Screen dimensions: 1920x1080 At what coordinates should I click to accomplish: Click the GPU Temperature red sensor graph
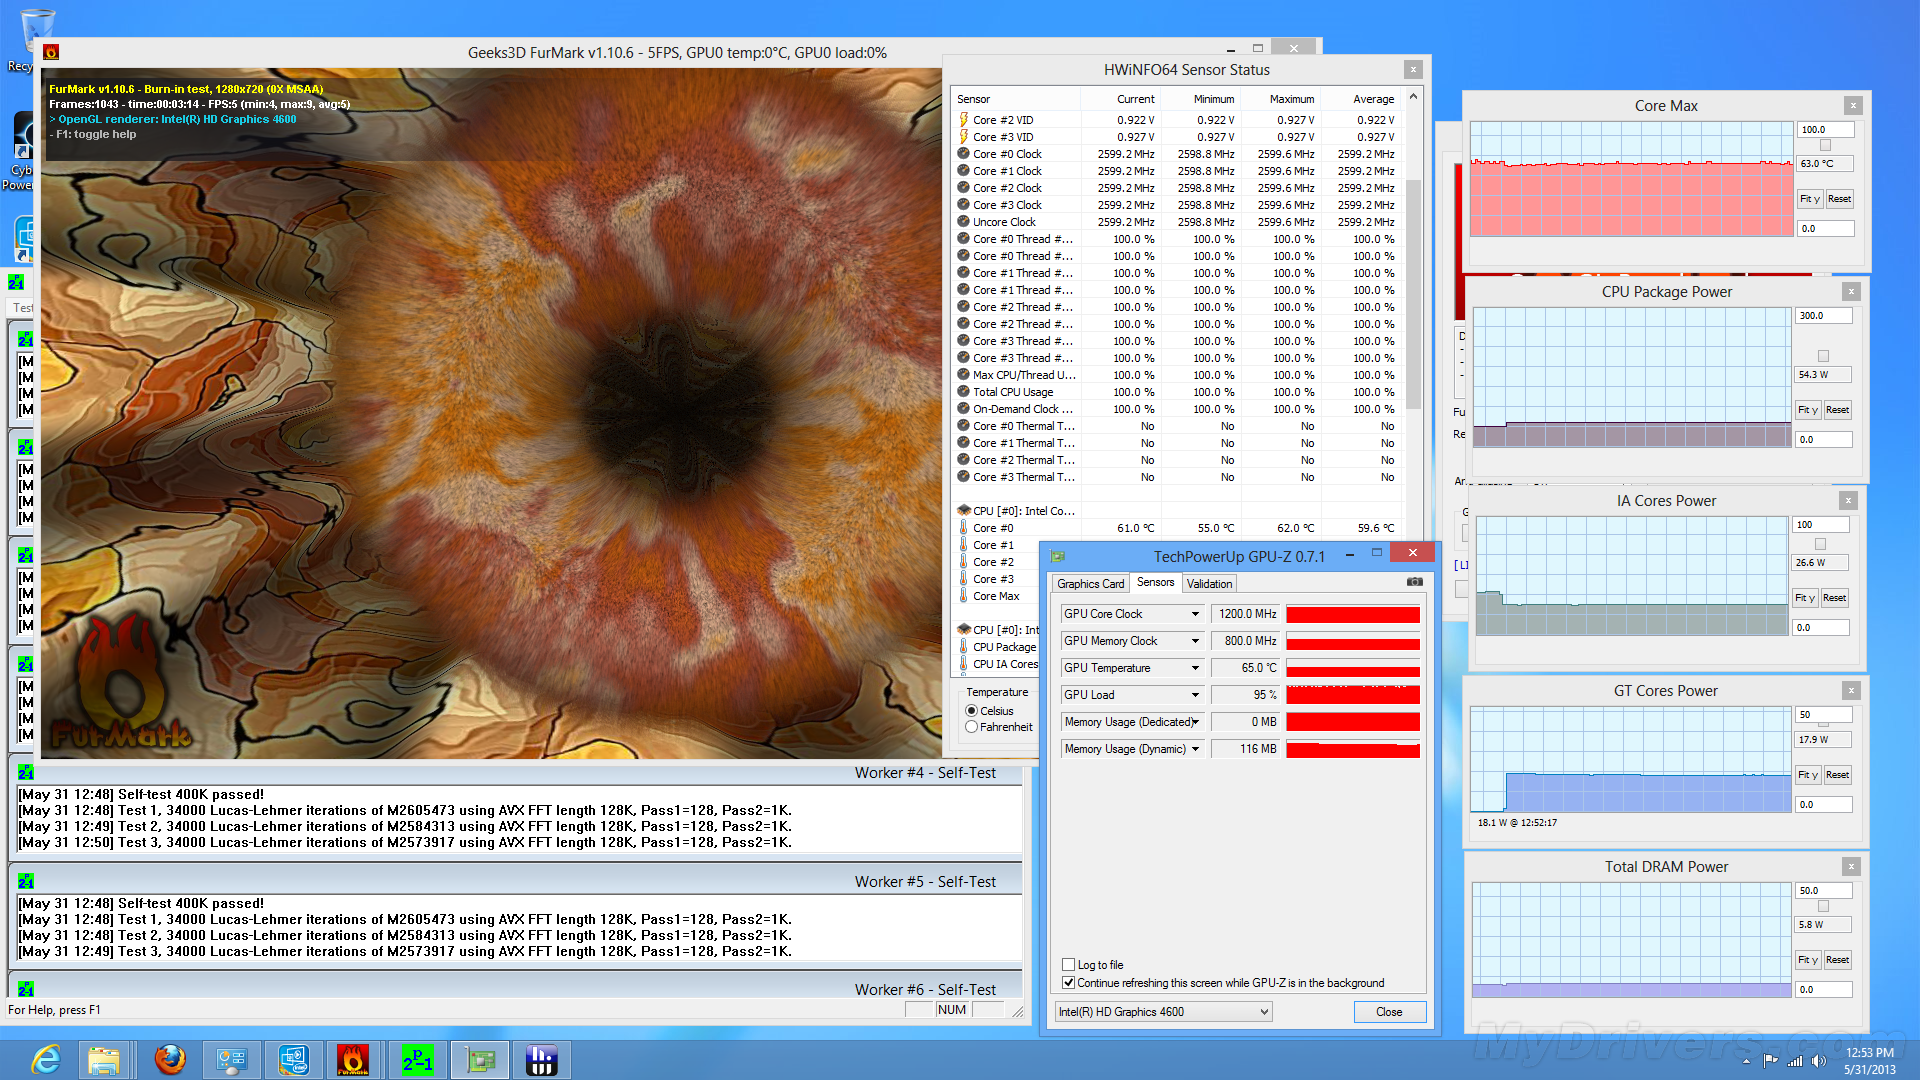point(1353,668)
